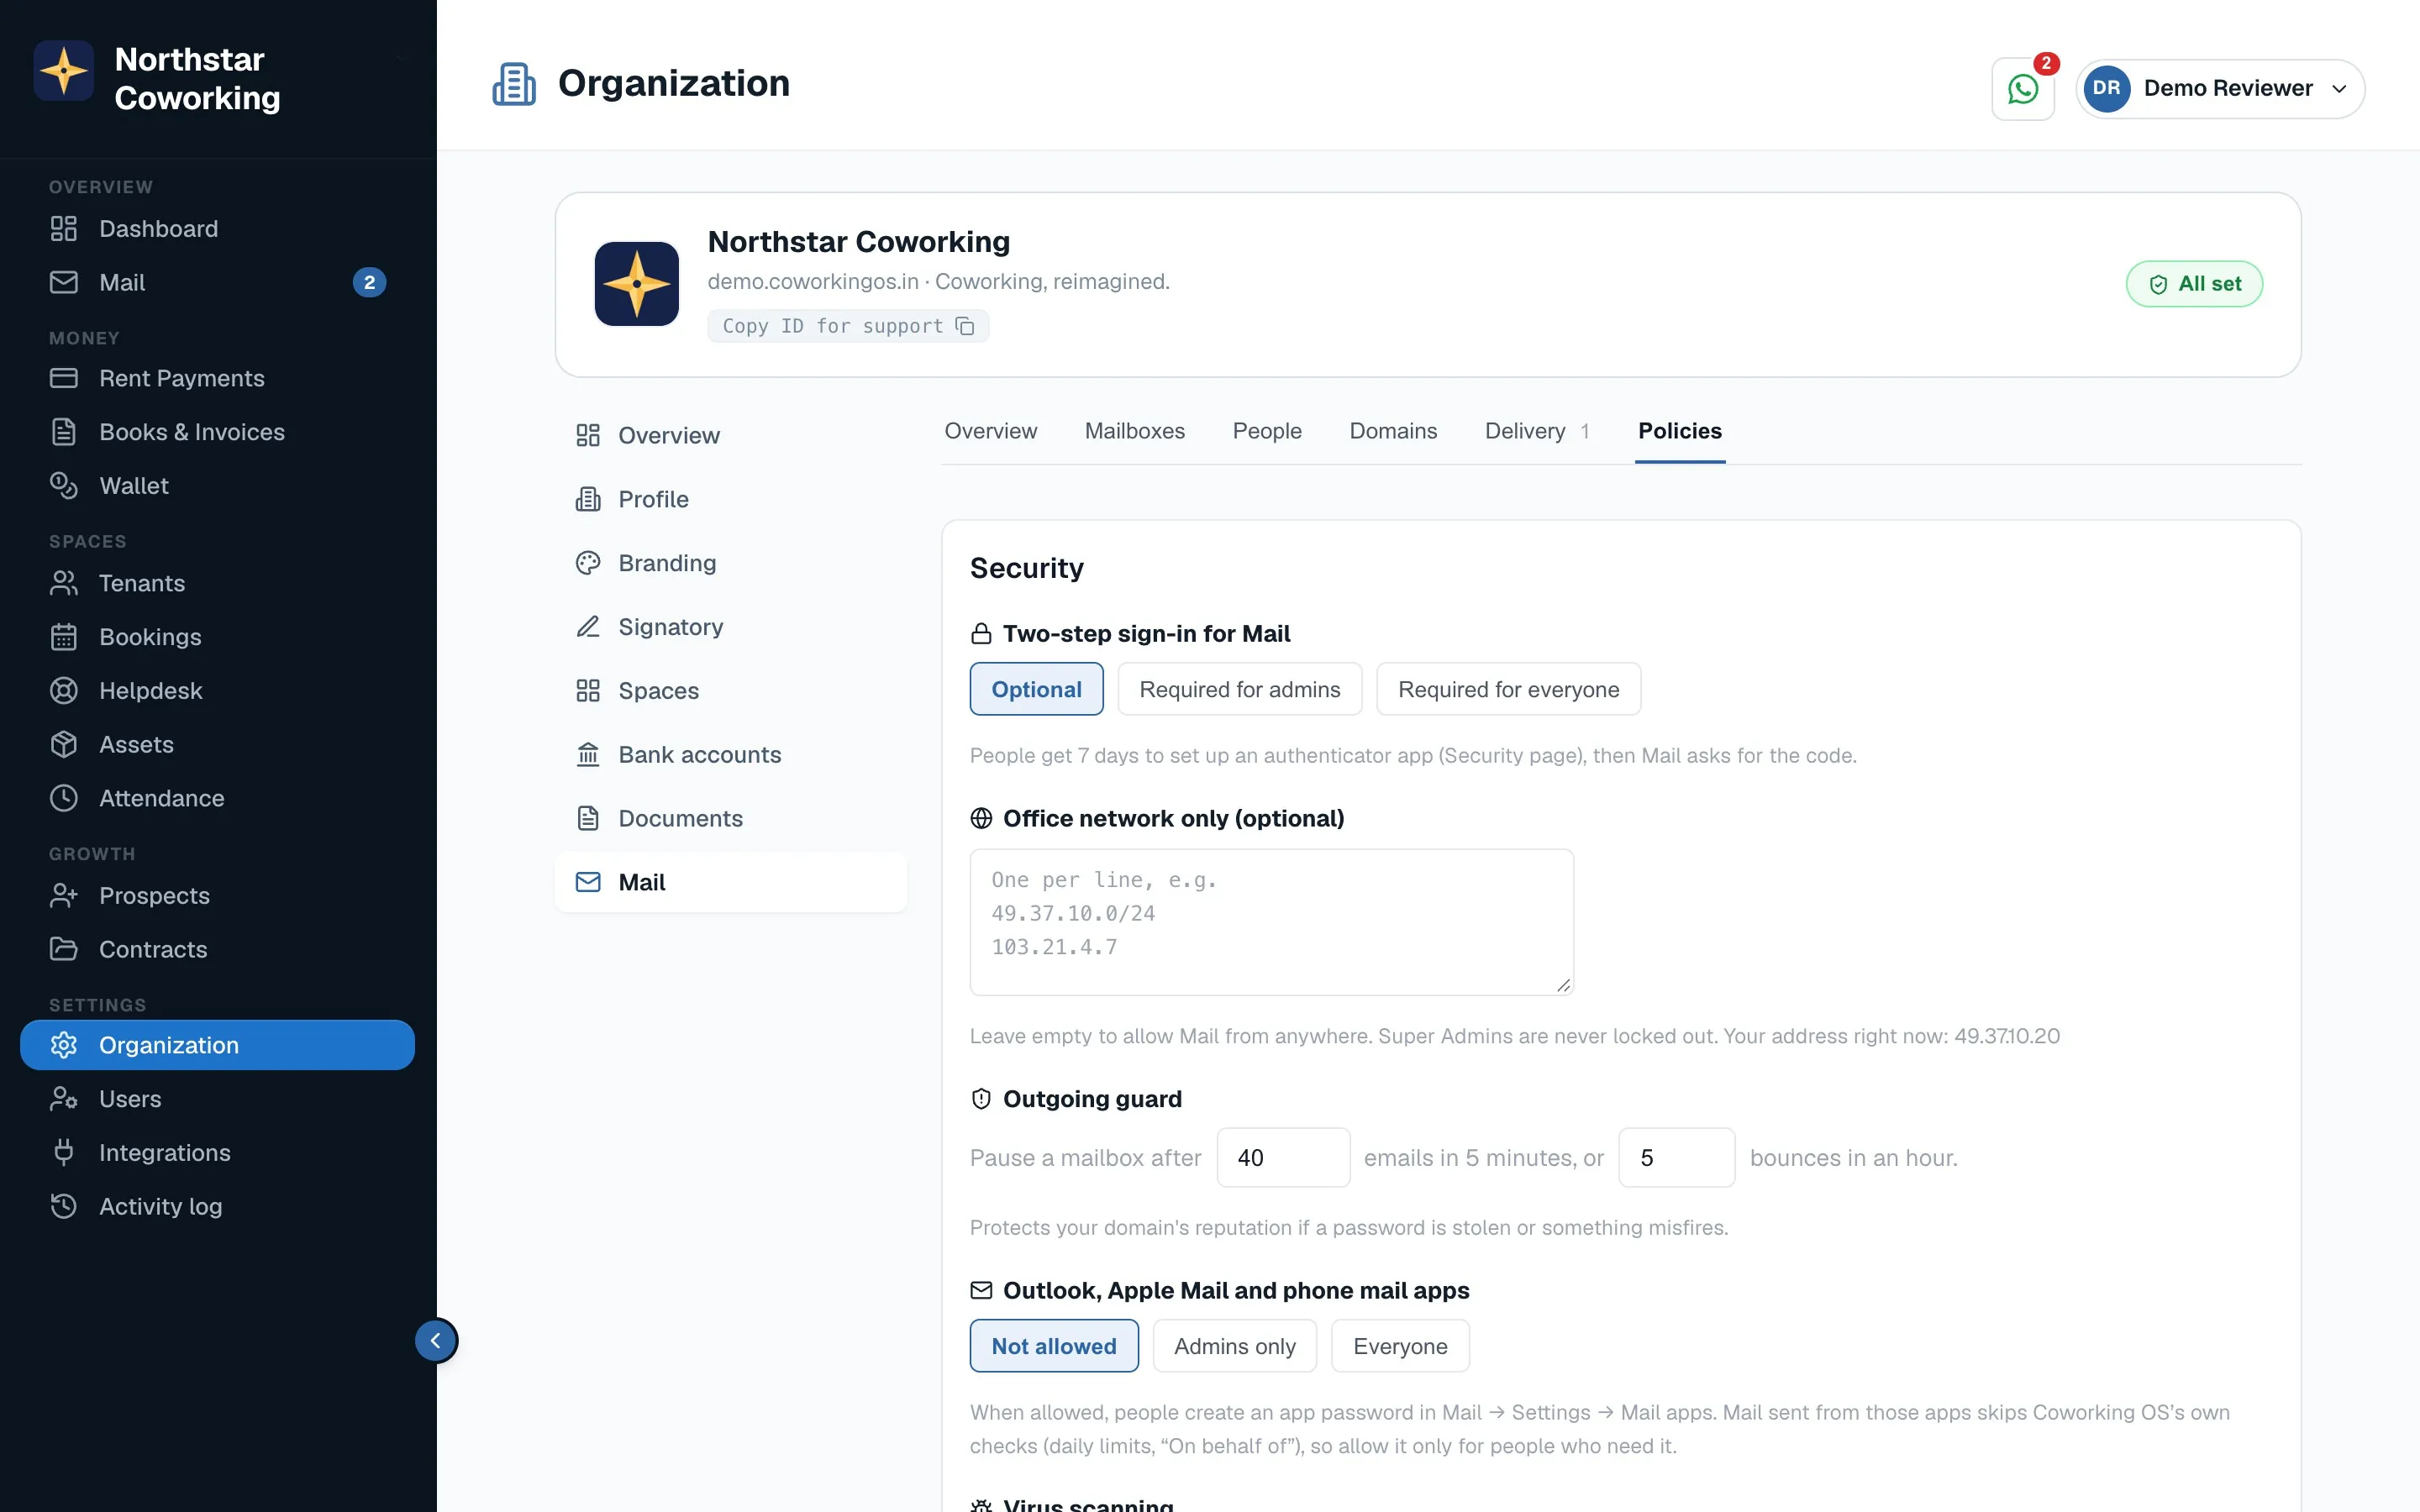Image resolution: width=2420 pixels, height=1512 pixels.
Task: Click the emails in 5 minutes field
Action: [x=1283, y=1158]
